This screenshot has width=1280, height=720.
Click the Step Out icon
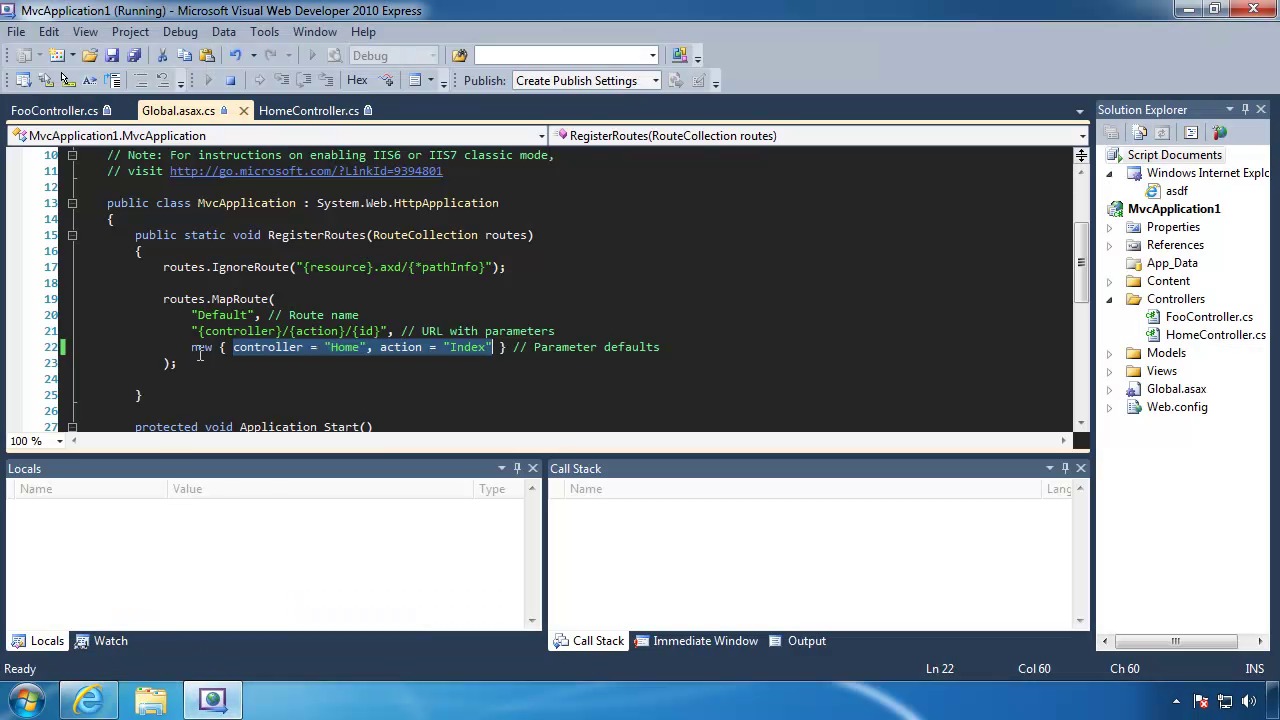327,81
